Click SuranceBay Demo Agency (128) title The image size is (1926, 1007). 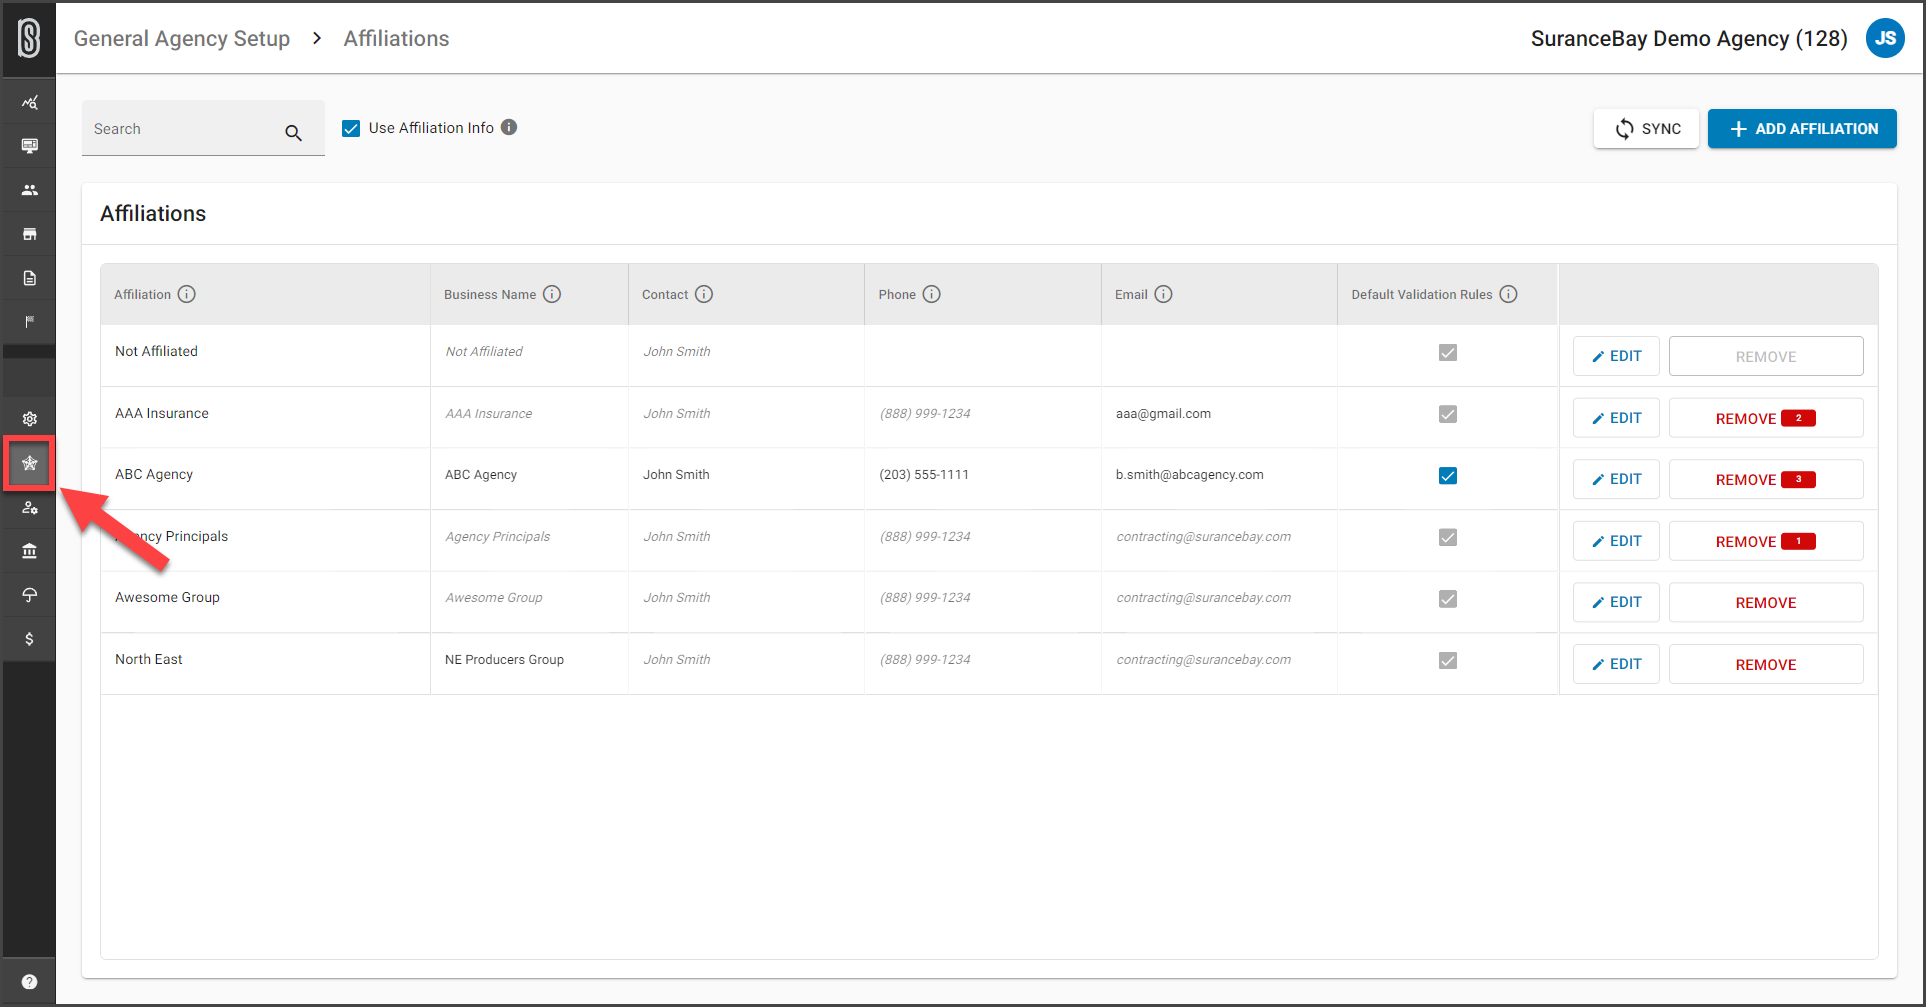pos(1689,39)
